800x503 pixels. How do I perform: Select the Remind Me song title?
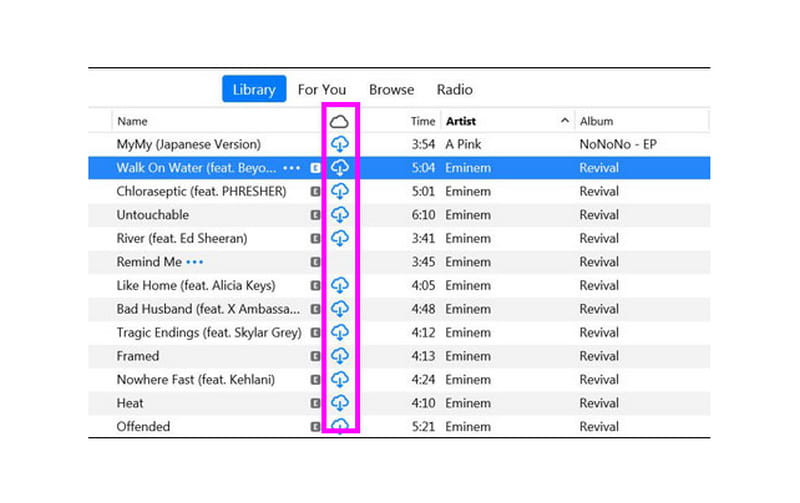[149, 262]
